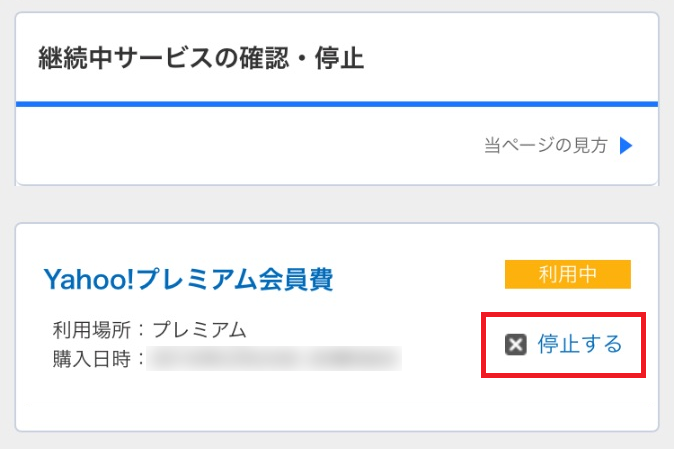Click the word Yahoo! in the service title
The height and width of the screenshot is (449, 674).
[89, 279]
